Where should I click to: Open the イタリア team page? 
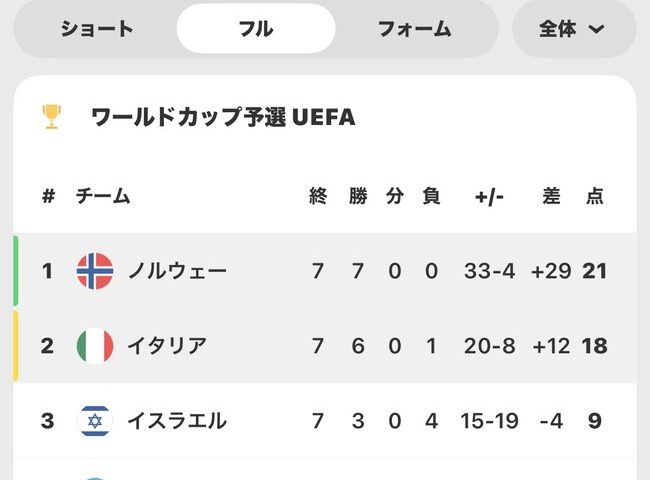coord(167,346)
